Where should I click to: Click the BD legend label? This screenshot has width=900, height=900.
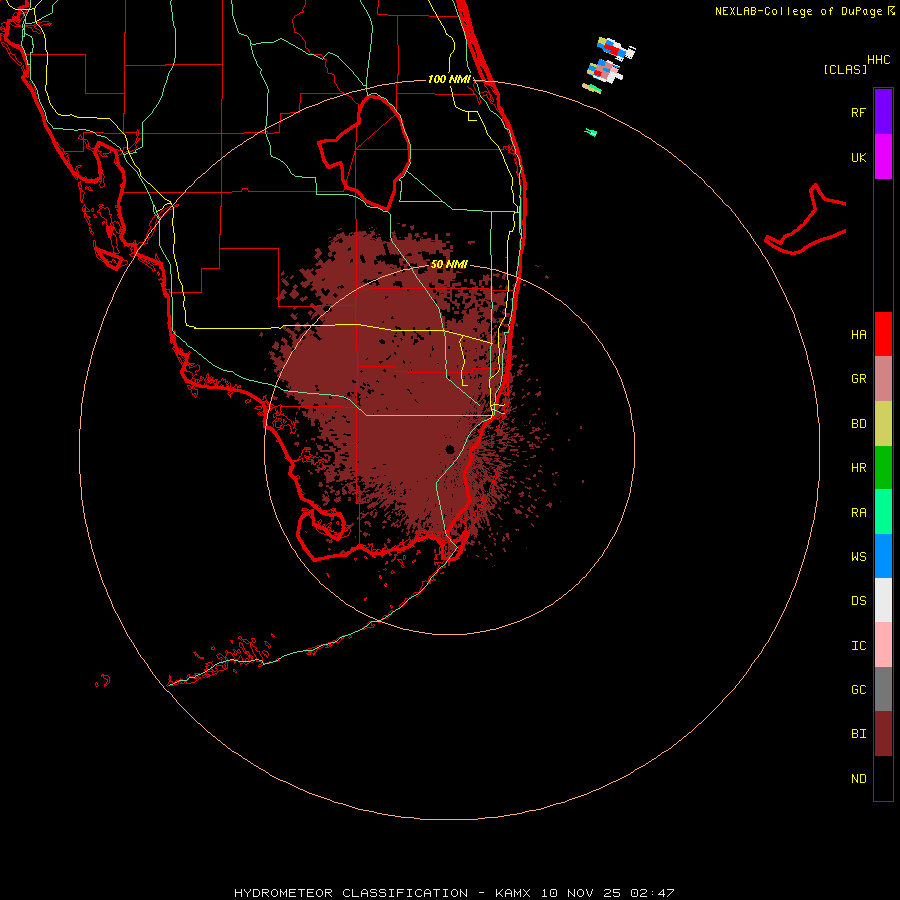[858, 424]
